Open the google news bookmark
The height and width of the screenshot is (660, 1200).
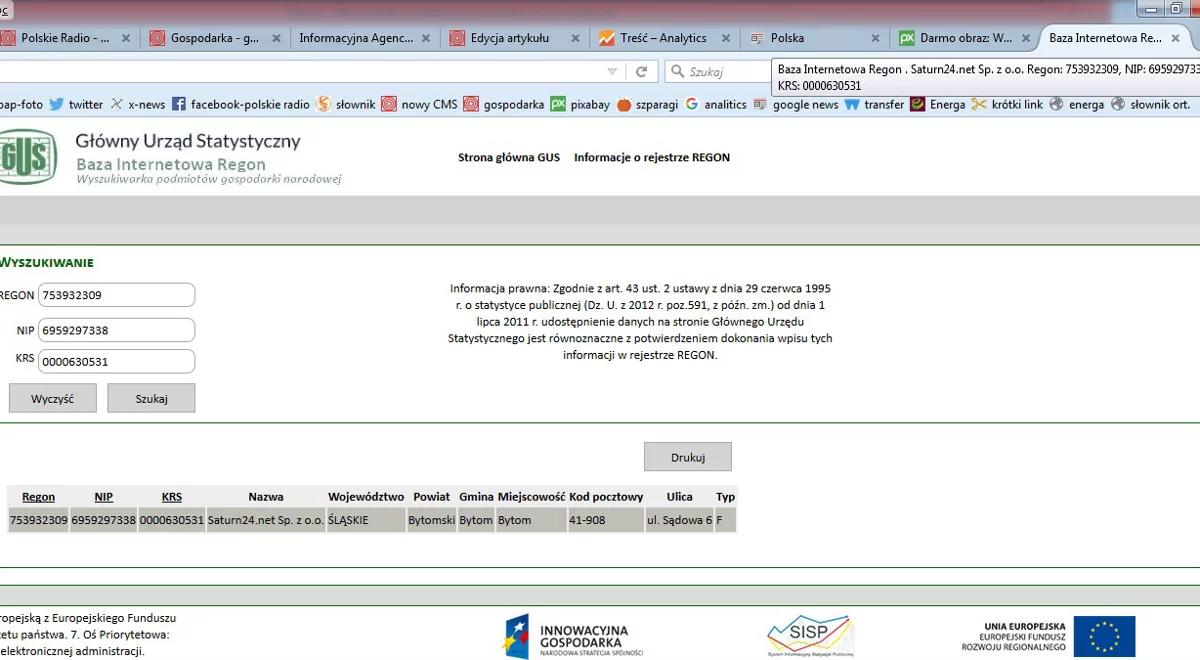tap(796, 104)
